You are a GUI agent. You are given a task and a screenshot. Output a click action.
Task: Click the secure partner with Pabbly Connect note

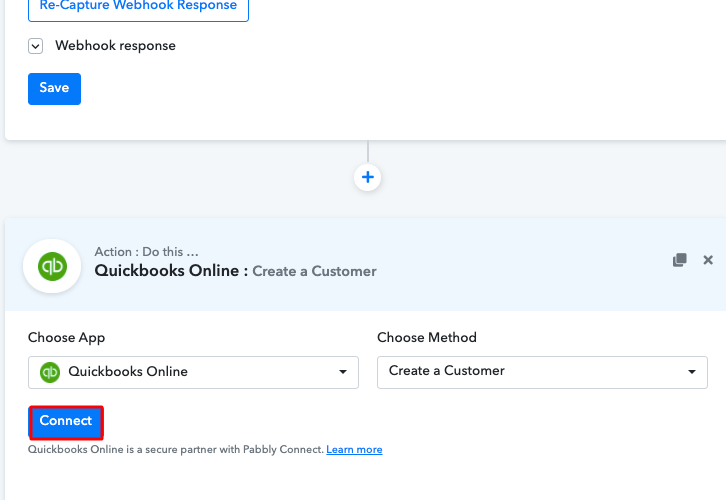pos(176,450)
